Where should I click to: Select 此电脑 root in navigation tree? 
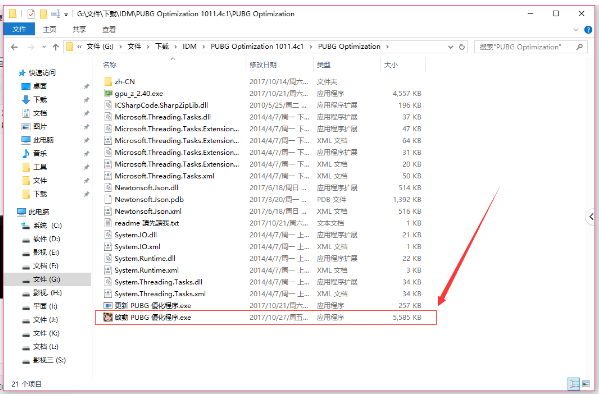coord(38,212)
